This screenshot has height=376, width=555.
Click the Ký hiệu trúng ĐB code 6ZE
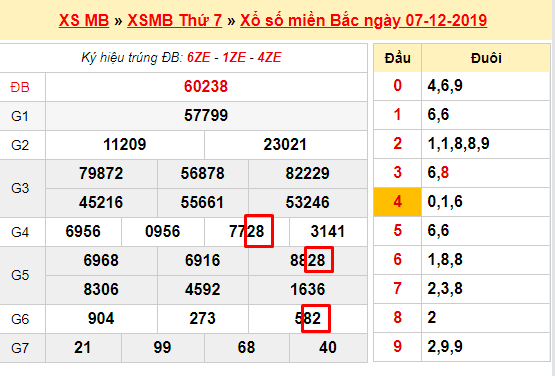click(x=199, y=57)
